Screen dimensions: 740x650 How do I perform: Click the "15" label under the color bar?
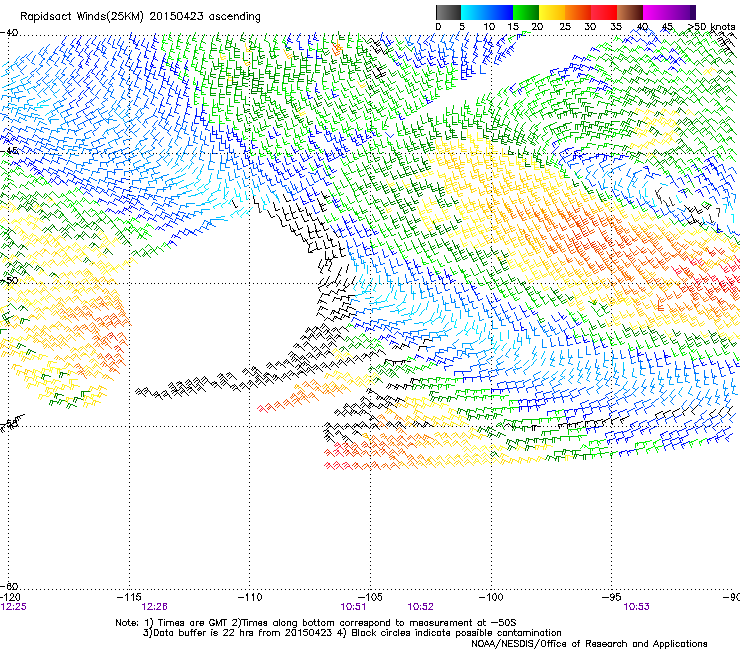[x=513, y=27]
